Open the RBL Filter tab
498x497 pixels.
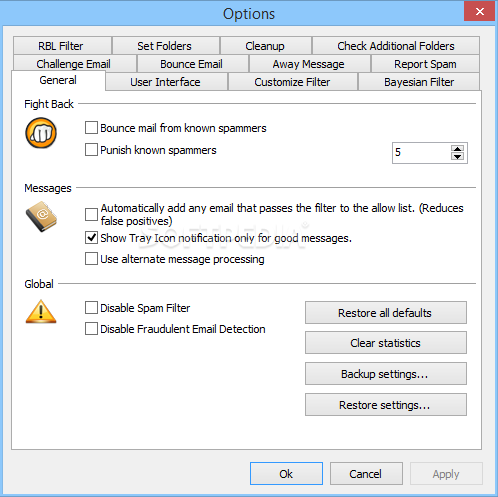tap(62, 46)
